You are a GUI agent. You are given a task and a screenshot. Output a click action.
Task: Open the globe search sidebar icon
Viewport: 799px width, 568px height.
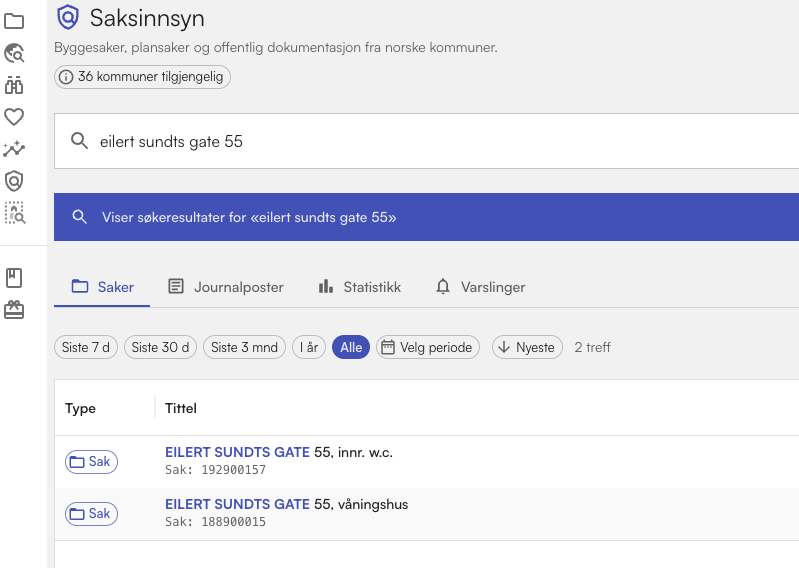click(x=14, y=53)
